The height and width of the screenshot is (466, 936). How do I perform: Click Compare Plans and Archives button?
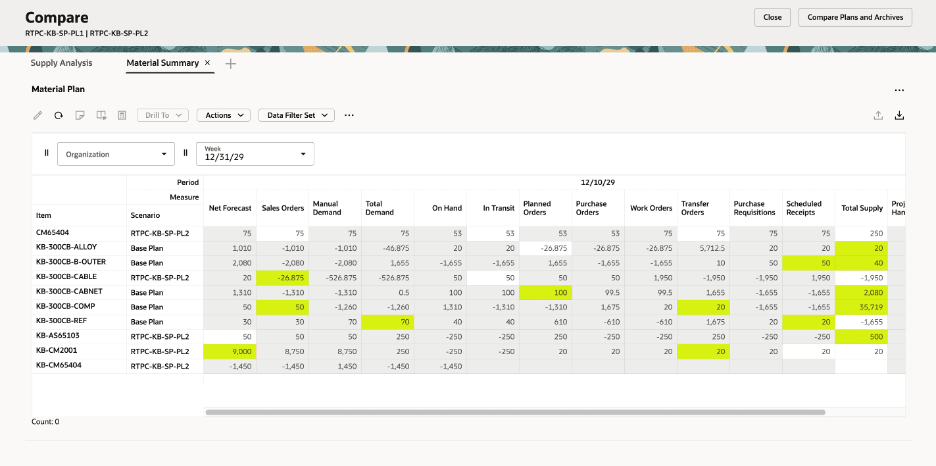pyautogui.click(x=855, y=17)
